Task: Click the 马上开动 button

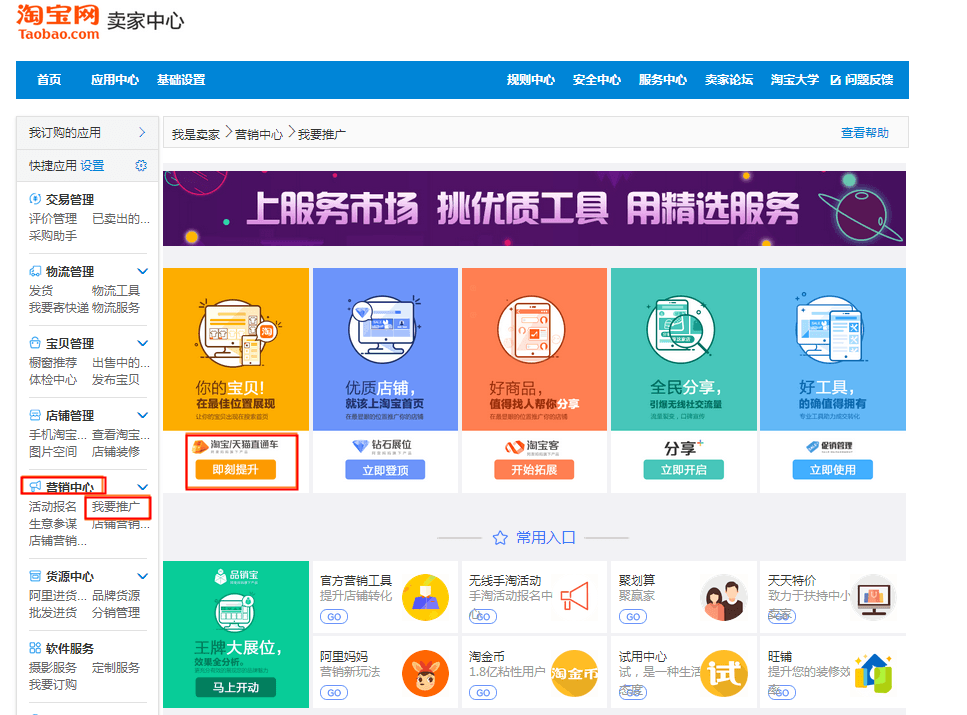Action: tap(236, 687)
